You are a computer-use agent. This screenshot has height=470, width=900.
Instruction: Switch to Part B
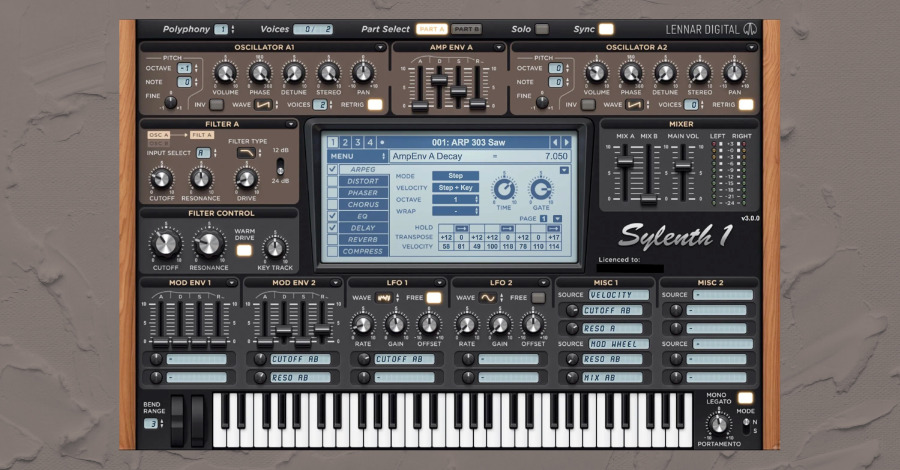pos(465,29)
